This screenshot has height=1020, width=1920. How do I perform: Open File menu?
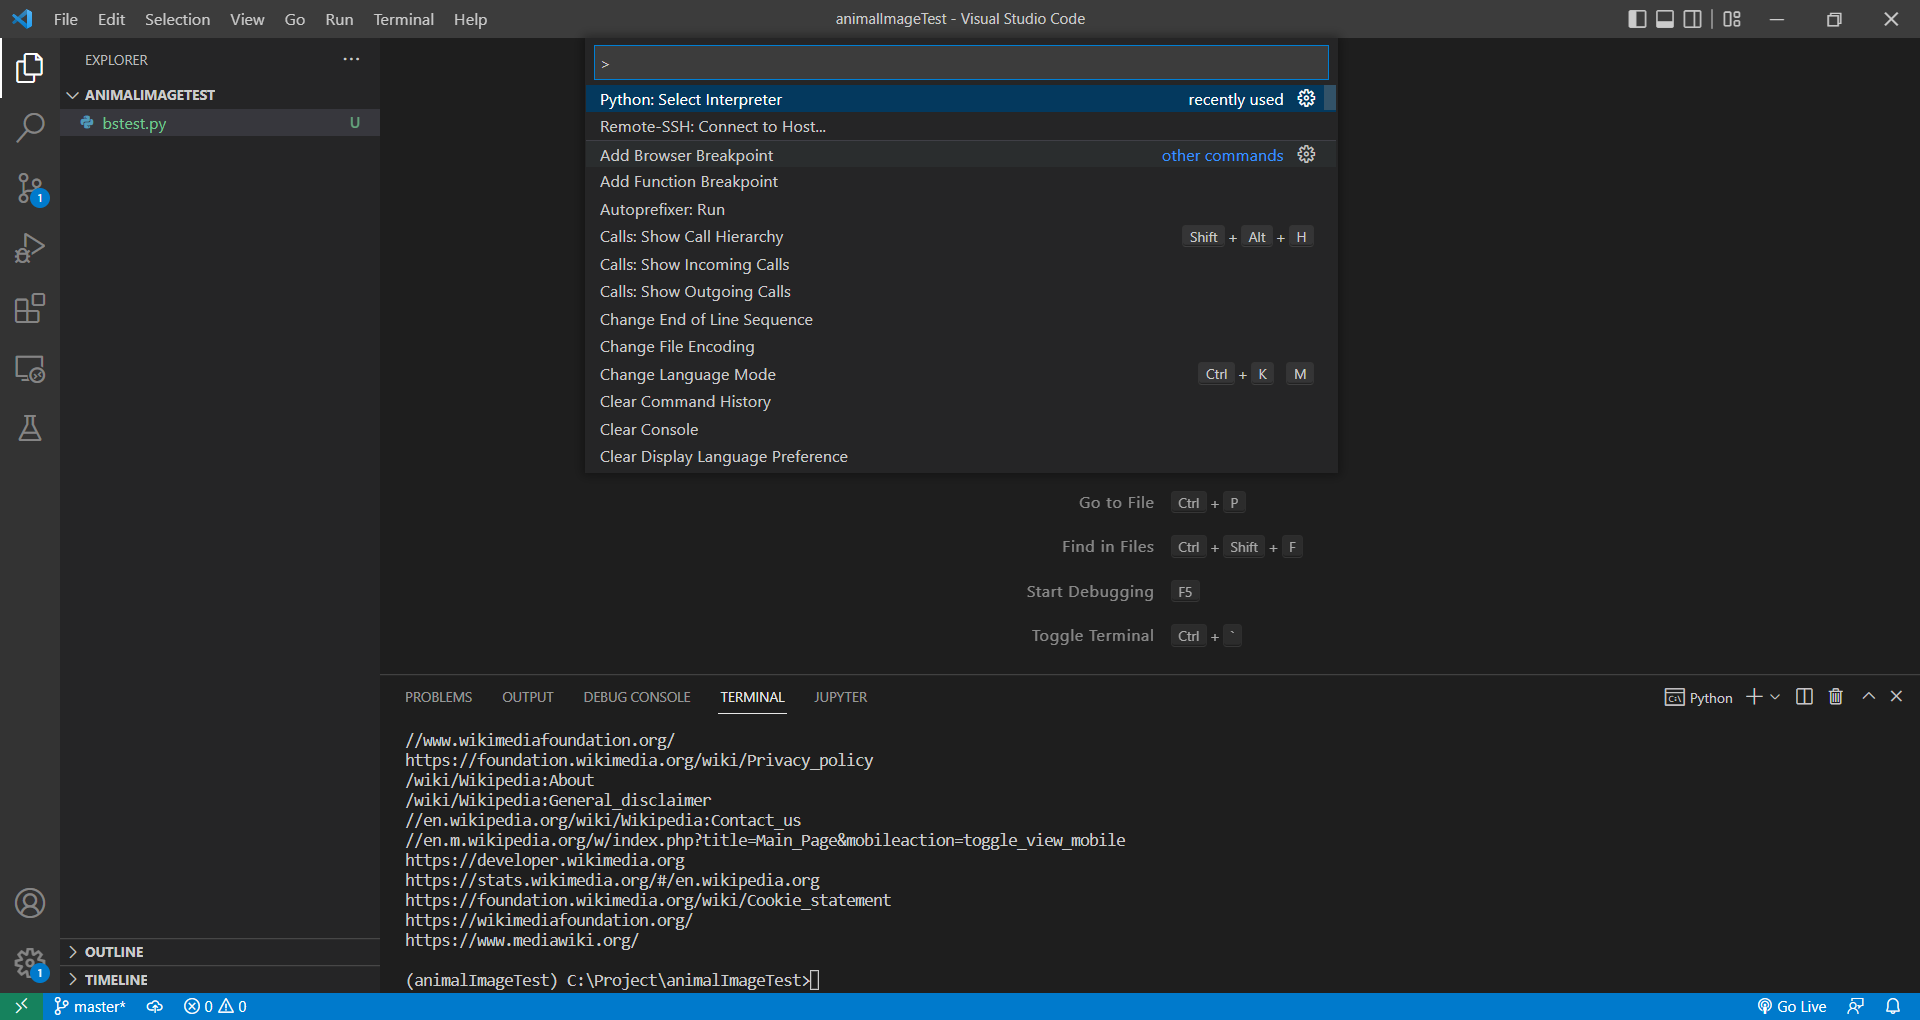click(x=66, y=19)
